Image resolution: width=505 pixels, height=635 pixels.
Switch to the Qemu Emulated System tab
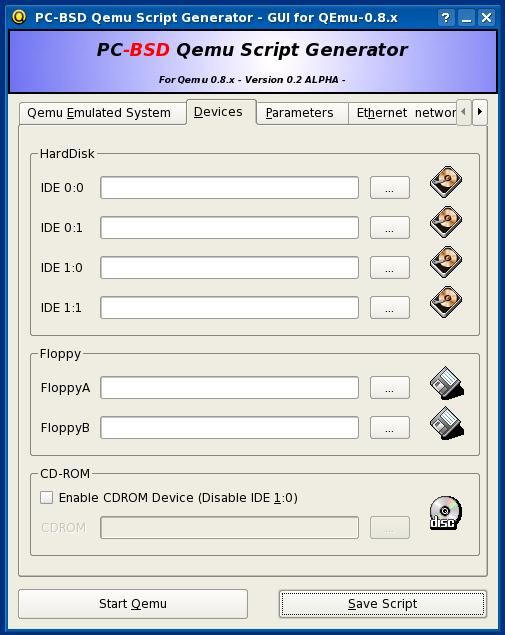102,113
